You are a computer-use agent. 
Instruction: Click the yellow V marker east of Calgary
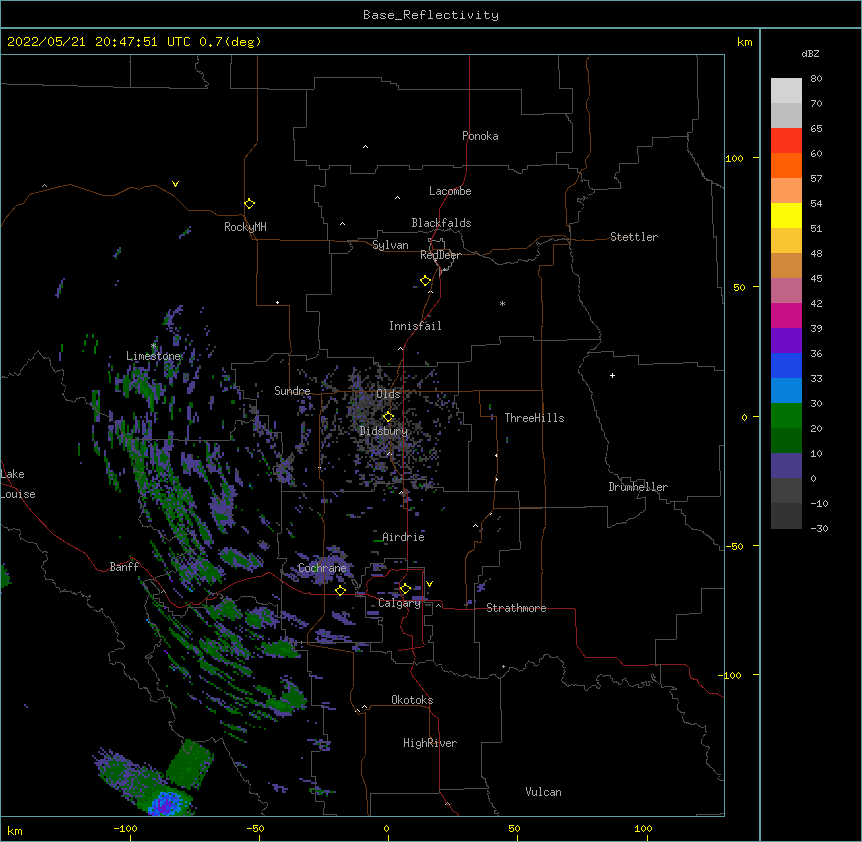(x=429, y=584)
